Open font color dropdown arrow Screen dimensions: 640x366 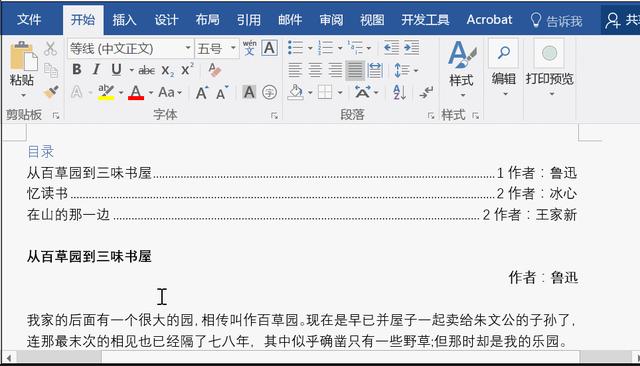151,93
